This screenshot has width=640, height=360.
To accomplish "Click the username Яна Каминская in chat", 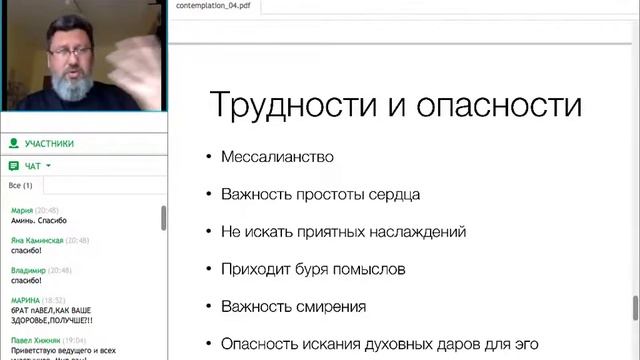I will click(37, 240).
